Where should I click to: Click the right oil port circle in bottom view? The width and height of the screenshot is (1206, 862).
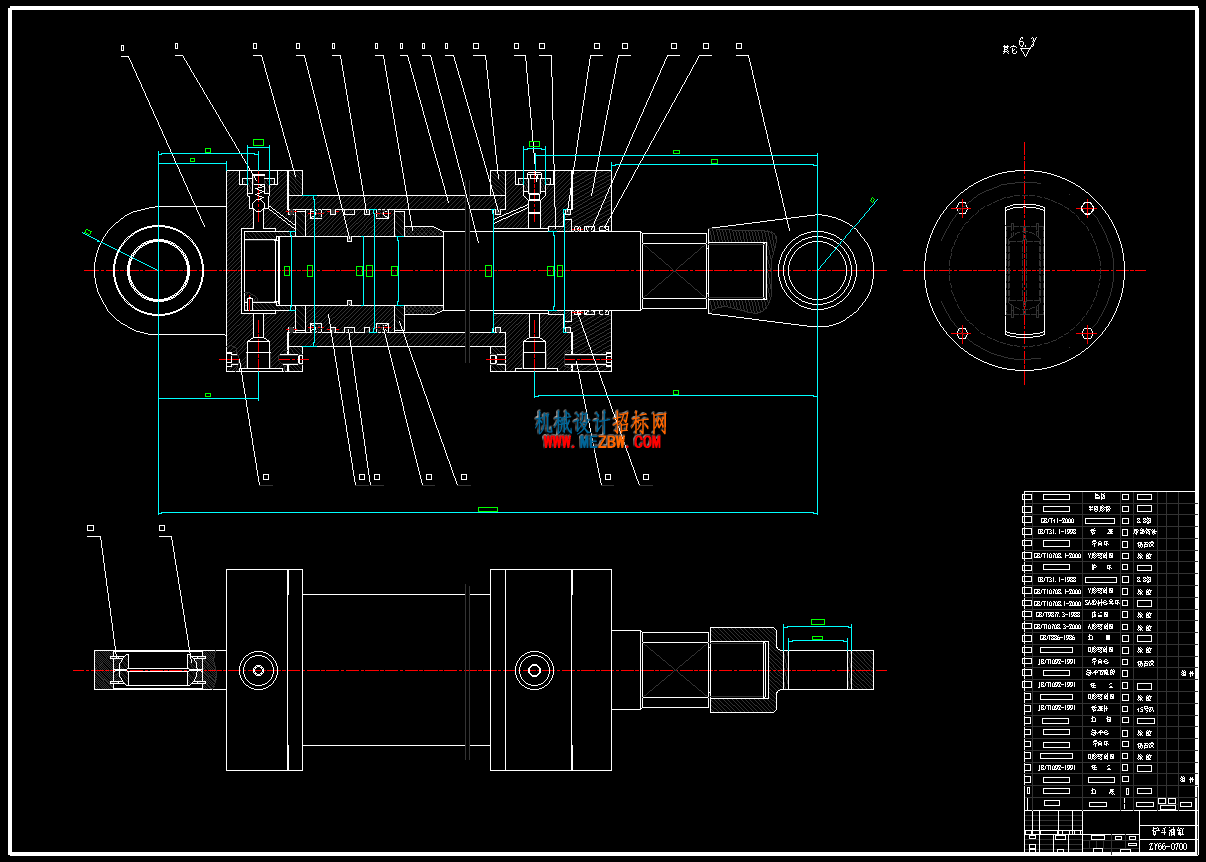point(534,670)
